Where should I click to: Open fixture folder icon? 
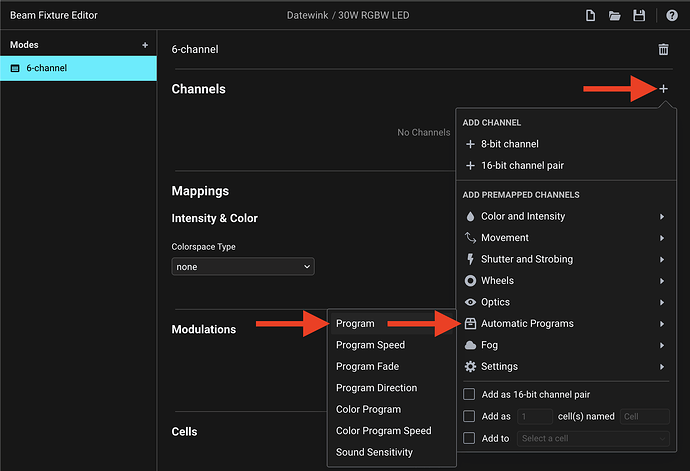[614, 16]
